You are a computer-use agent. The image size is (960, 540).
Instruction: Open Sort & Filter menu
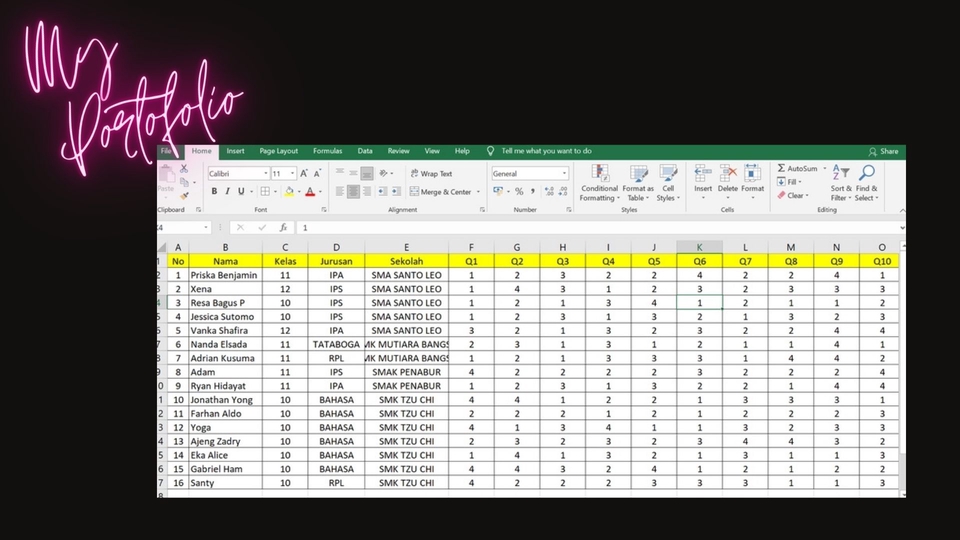click(841, 183)
